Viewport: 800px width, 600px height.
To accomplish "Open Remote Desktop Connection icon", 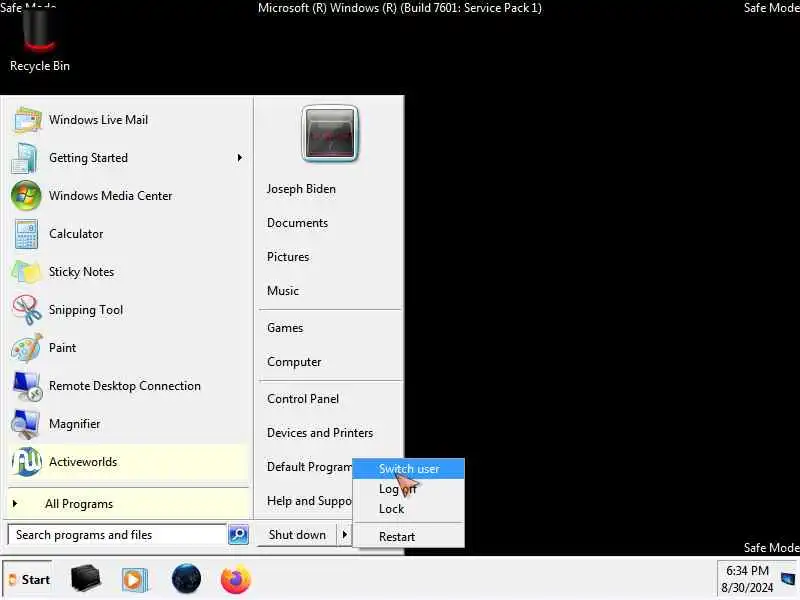I will 27,386.
